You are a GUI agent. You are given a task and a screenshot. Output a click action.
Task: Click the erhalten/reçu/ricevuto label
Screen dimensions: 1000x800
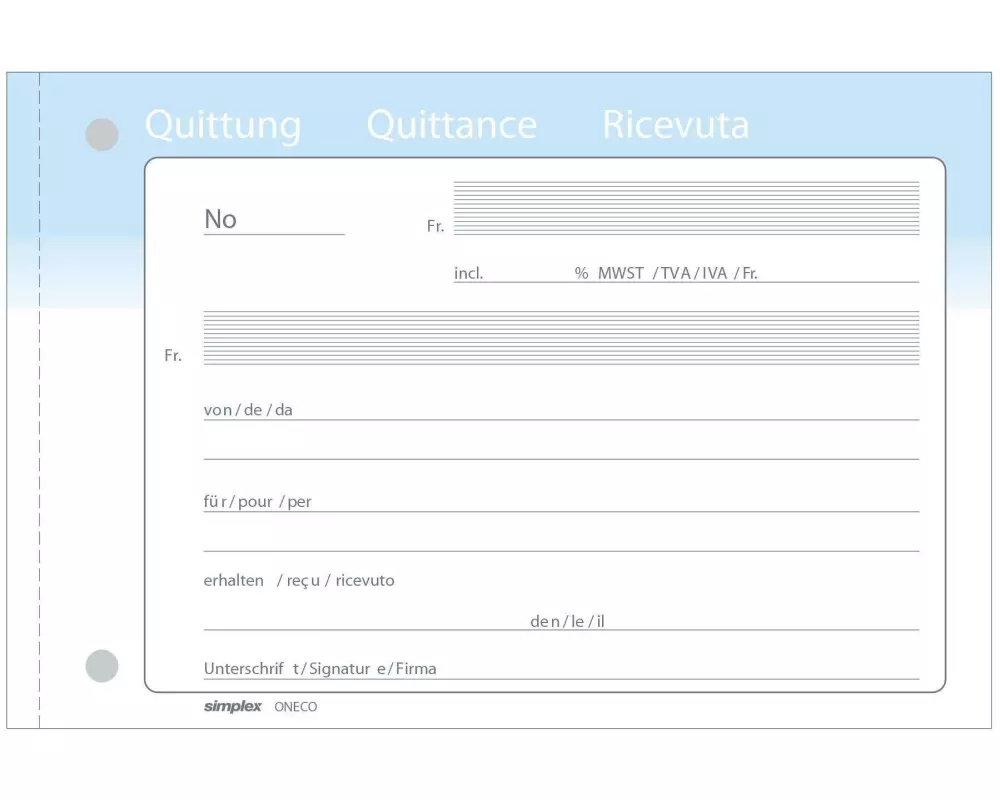pyautogui.click(x=298, y=581)
